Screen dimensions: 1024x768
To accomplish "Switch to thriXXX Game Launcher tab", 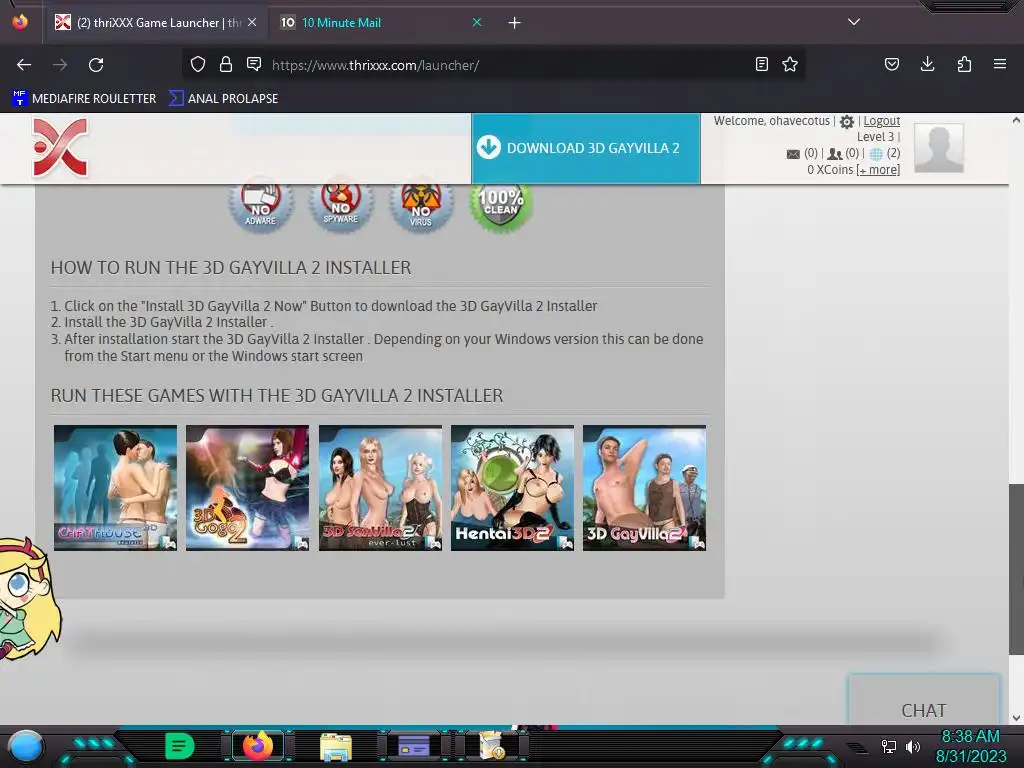I will click(x=157, y=23).
